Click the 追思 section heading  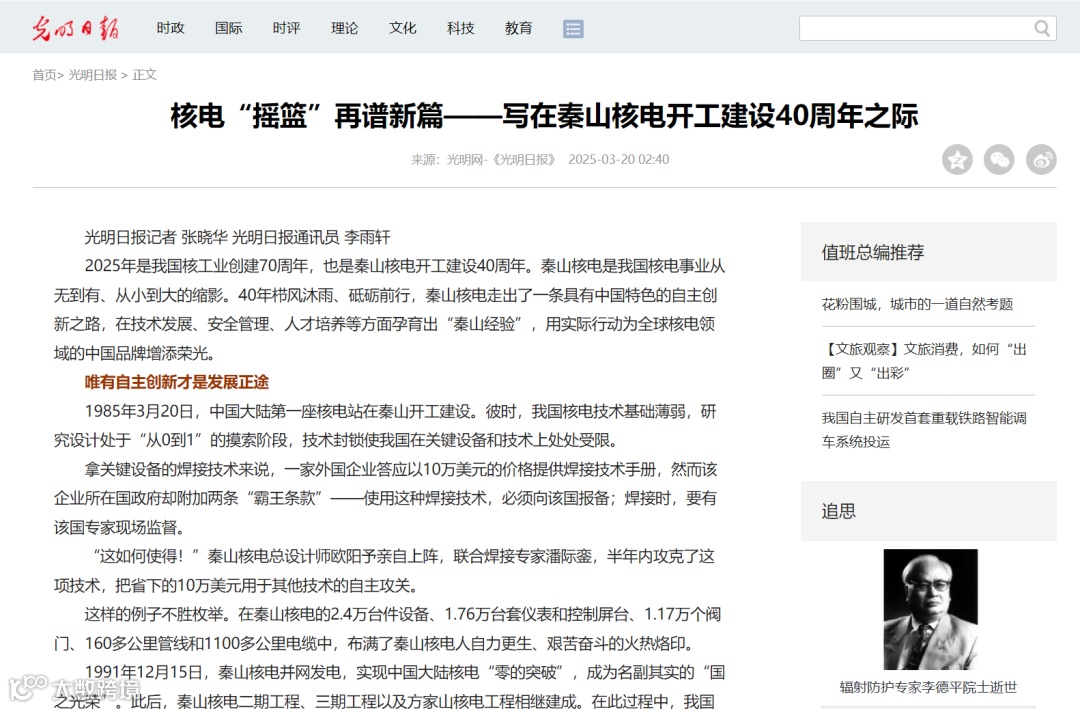click(x=838, y=511)
